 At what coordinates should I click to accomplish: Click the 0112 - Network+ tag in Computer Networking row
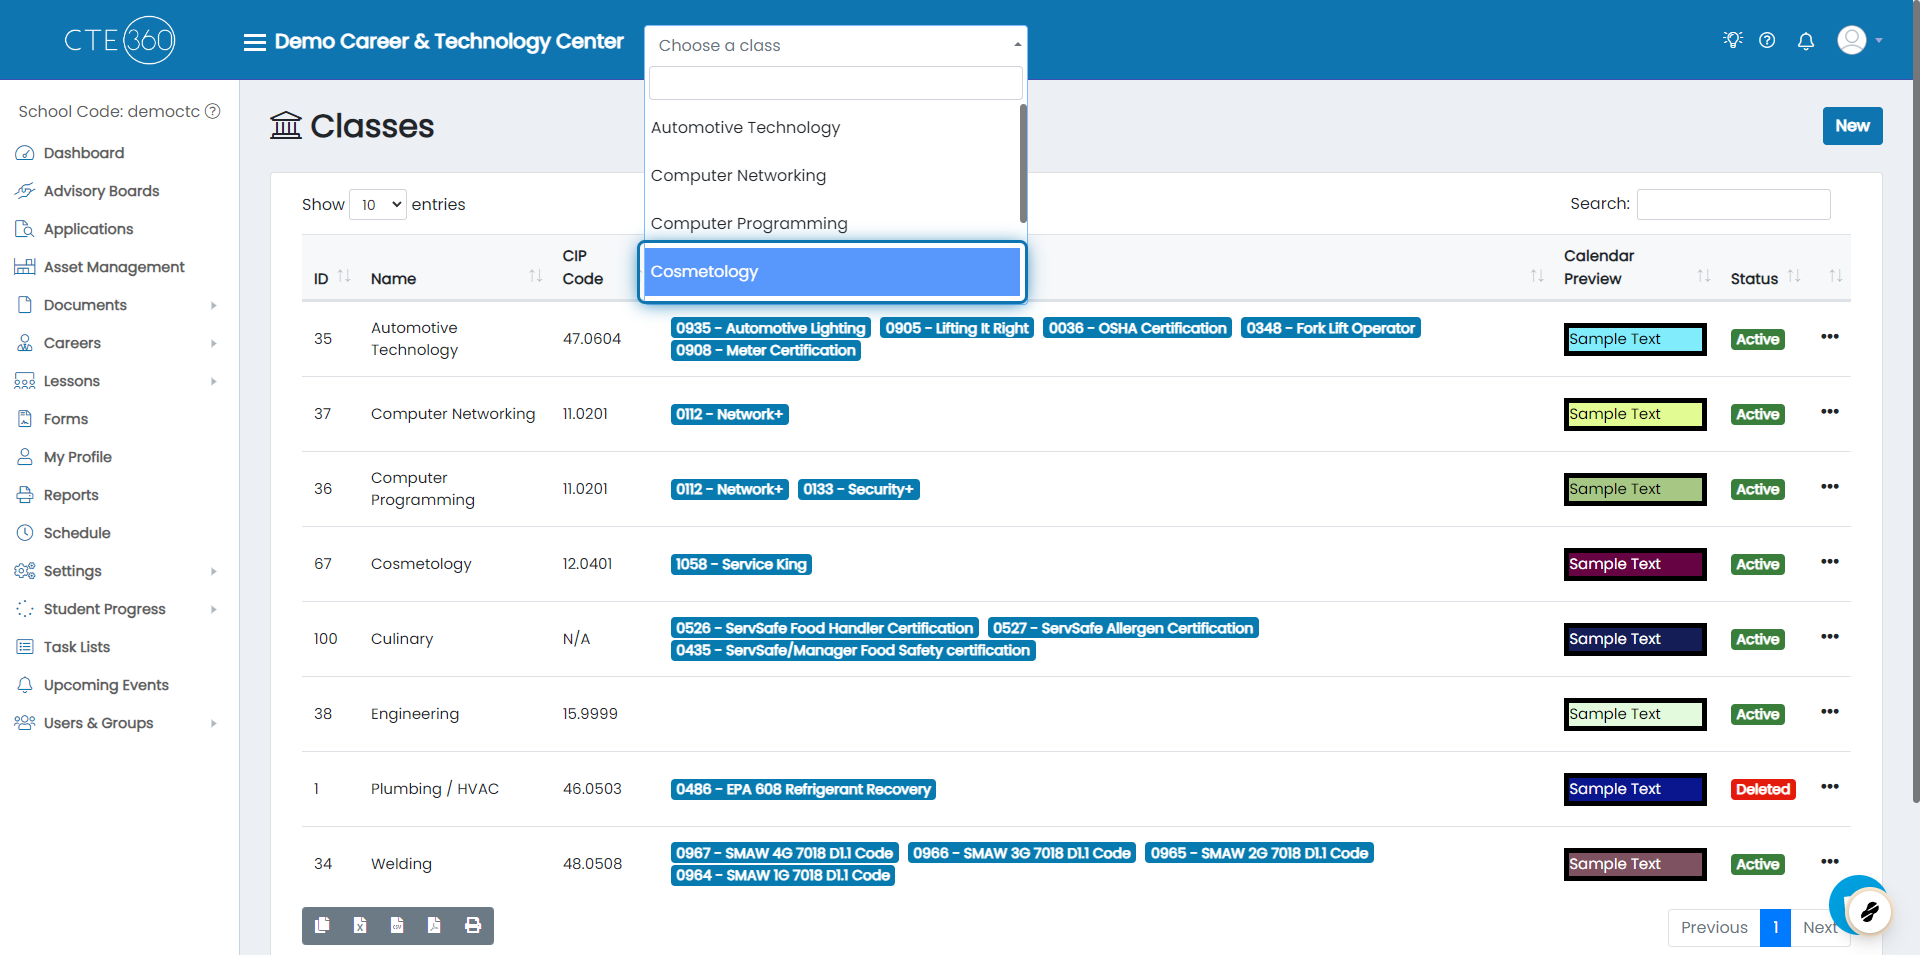pos(729,414)
